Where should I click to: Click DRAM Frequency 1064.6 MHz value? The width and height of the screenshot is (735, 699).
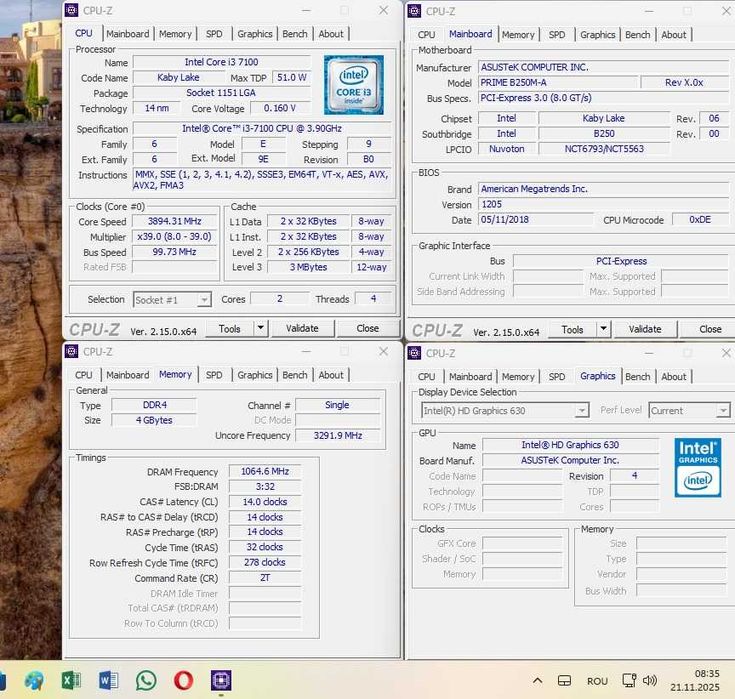coord(265,471)
